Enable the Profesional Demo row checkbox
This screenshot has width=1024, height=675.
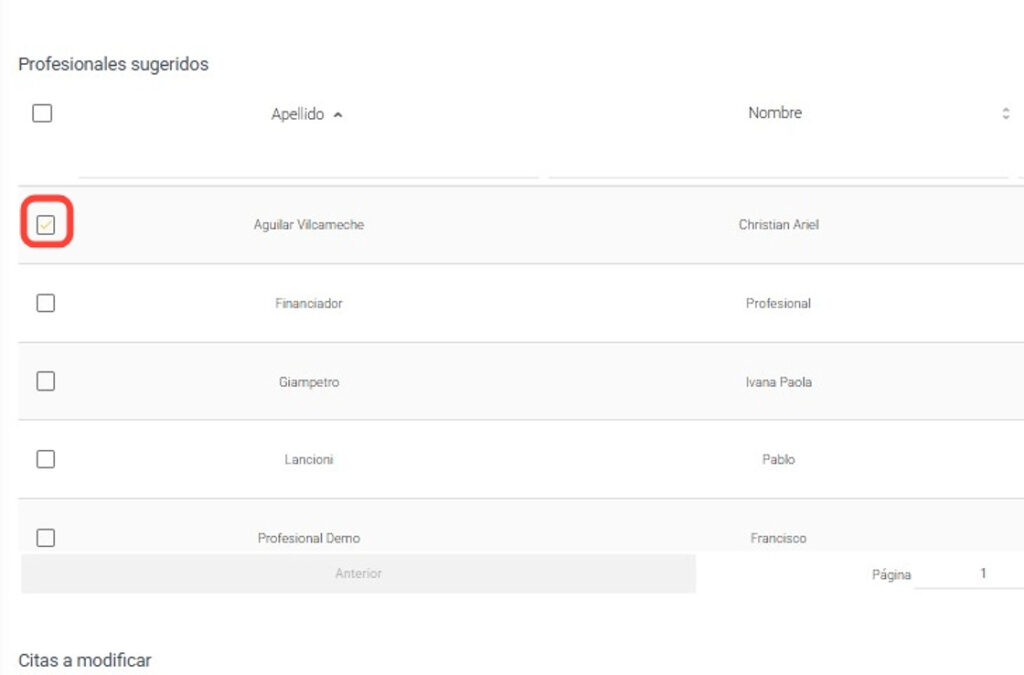(45, 537)
